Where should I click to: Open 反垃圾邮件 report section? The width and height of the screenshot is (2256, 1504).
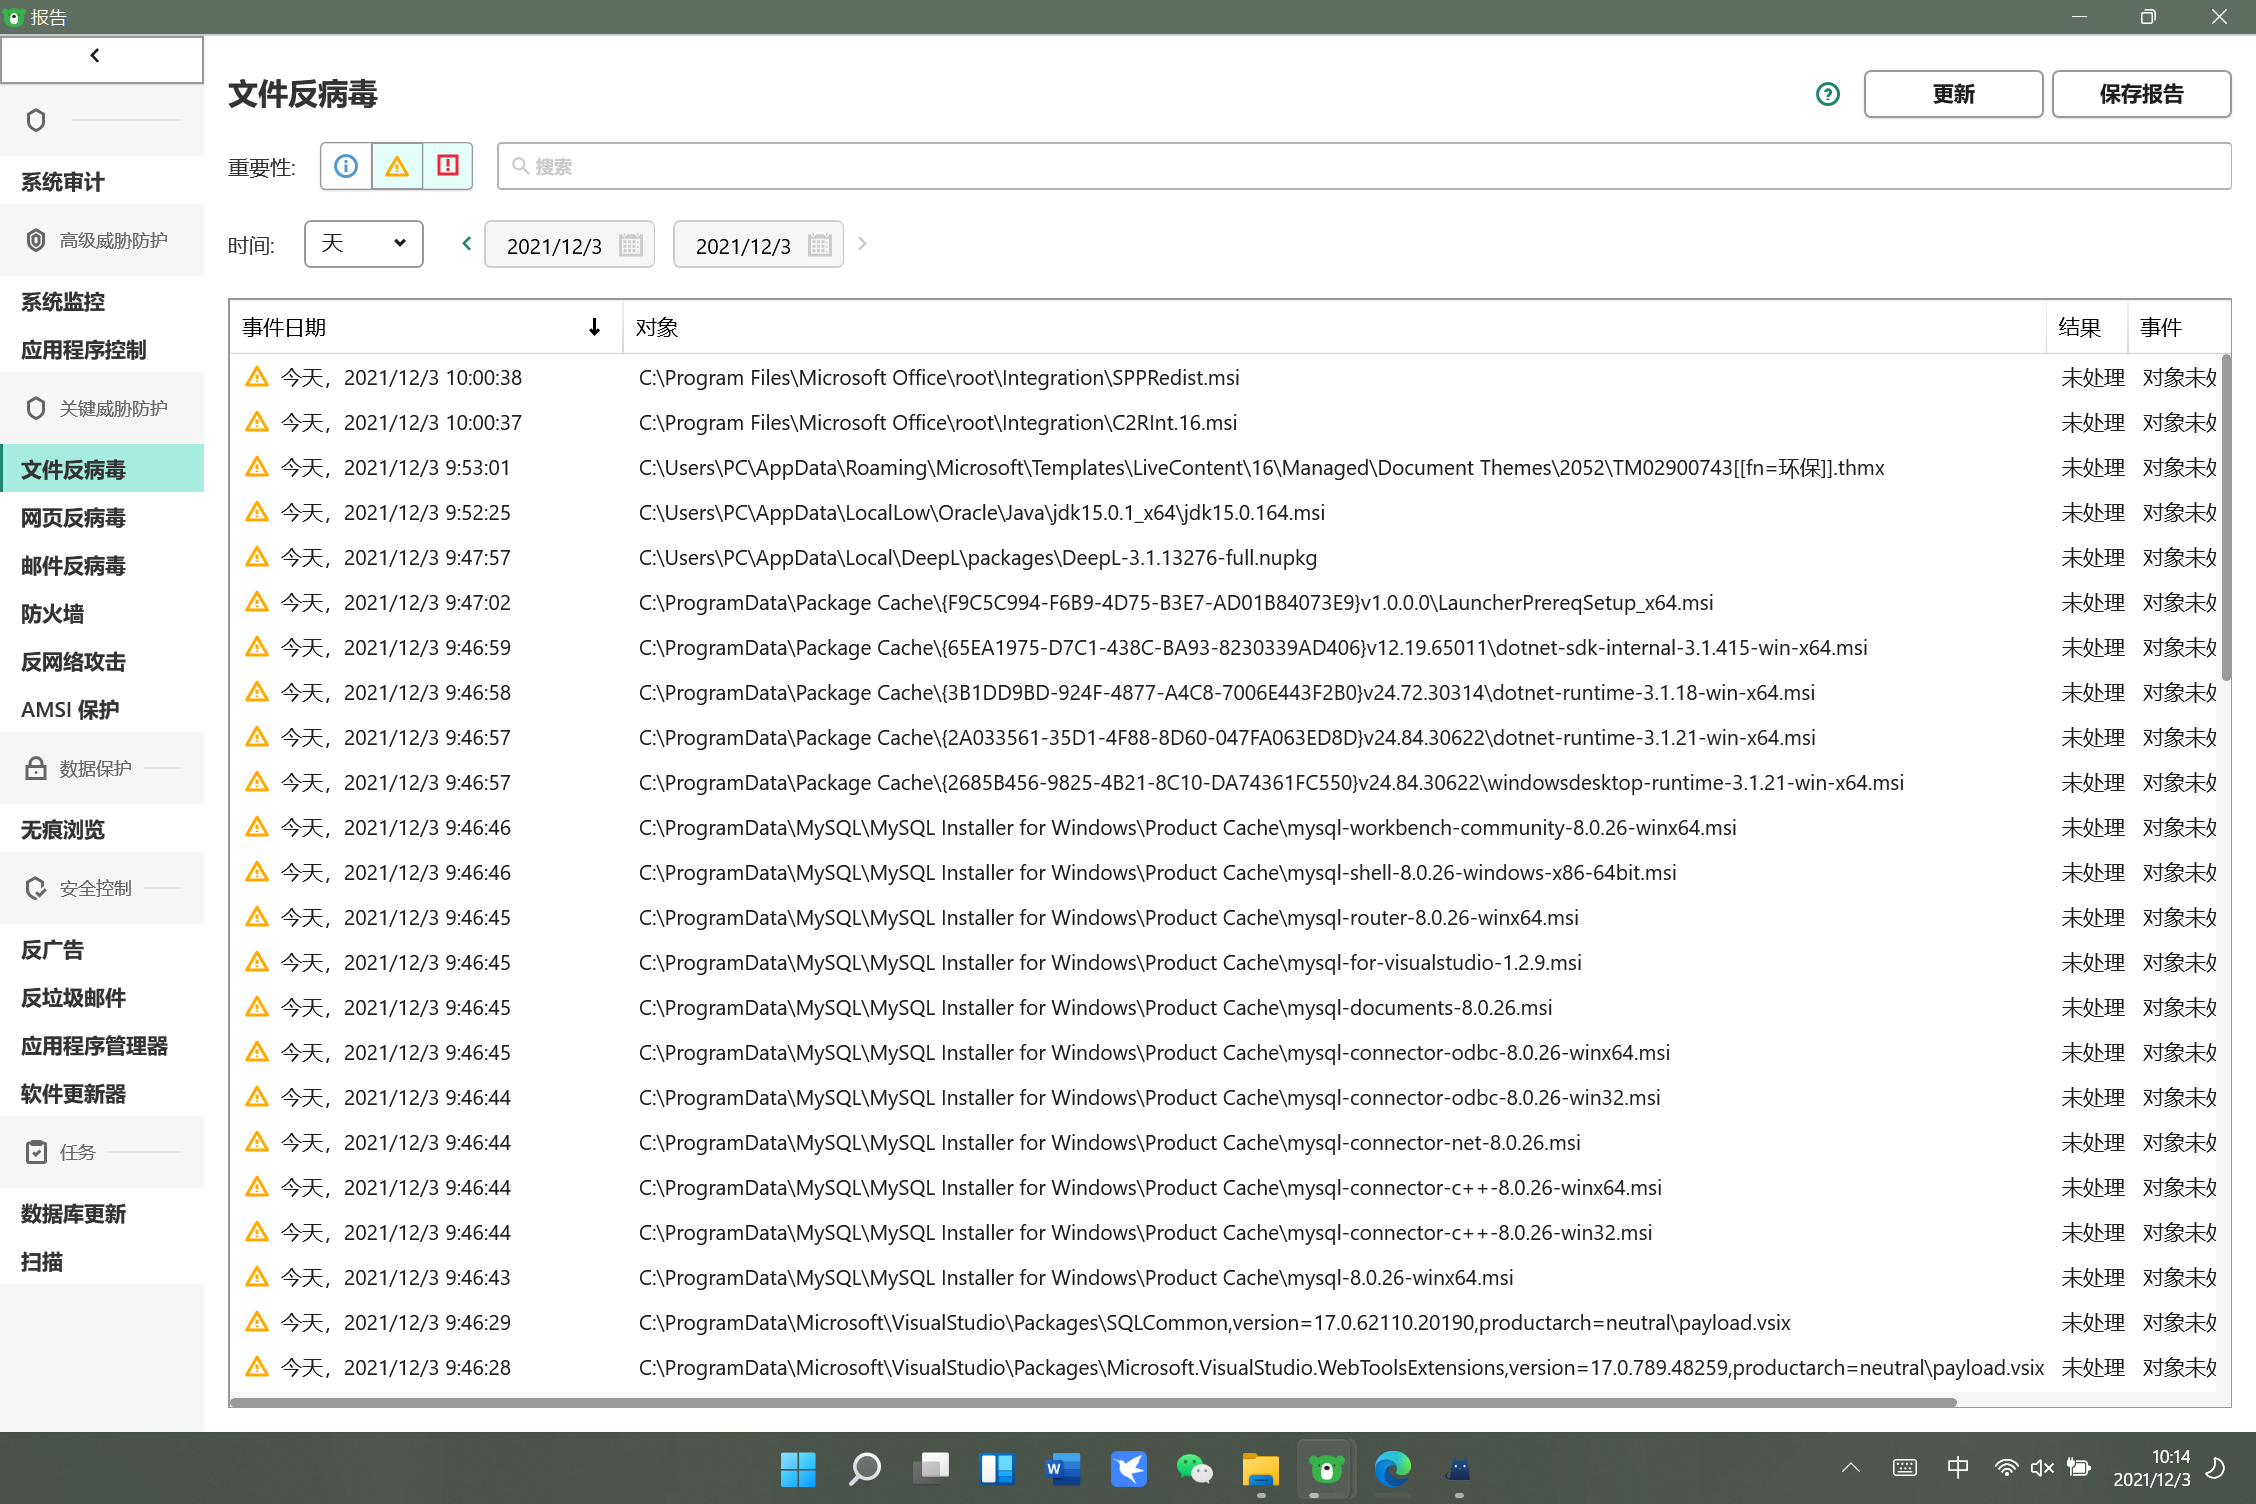[102, 998]
